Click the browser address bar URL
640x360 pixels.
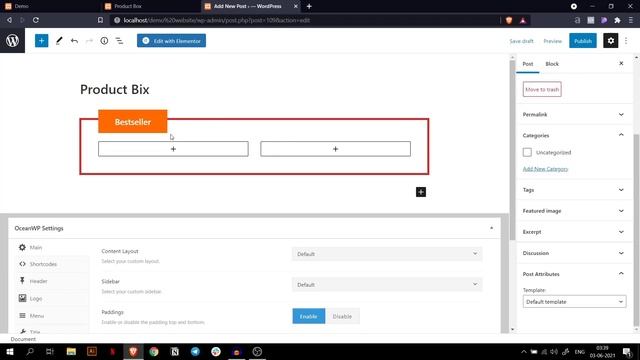click(x=217, y=20)
